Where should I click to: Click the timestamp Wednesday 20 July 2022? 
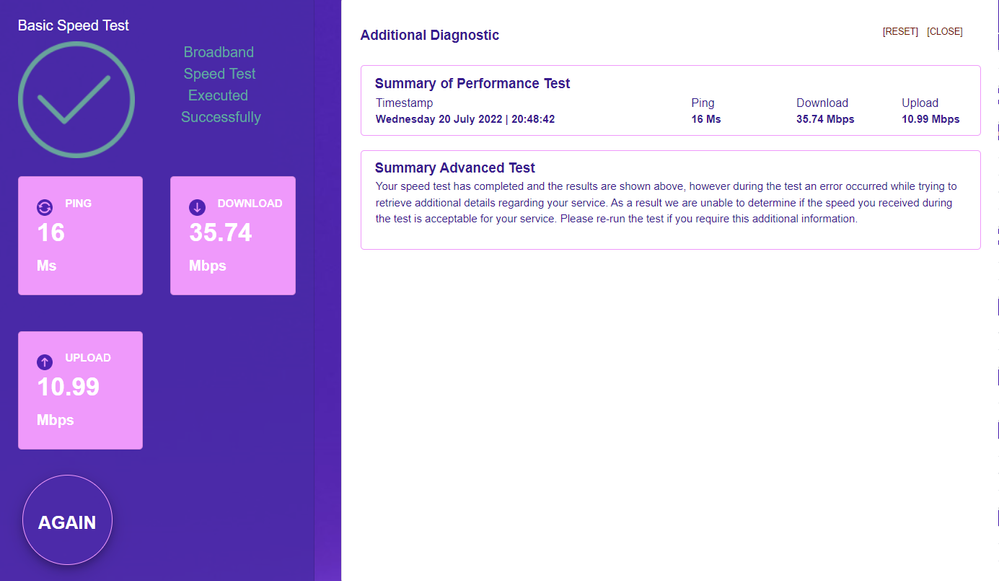pyautogui.click(x=465, y=119)
